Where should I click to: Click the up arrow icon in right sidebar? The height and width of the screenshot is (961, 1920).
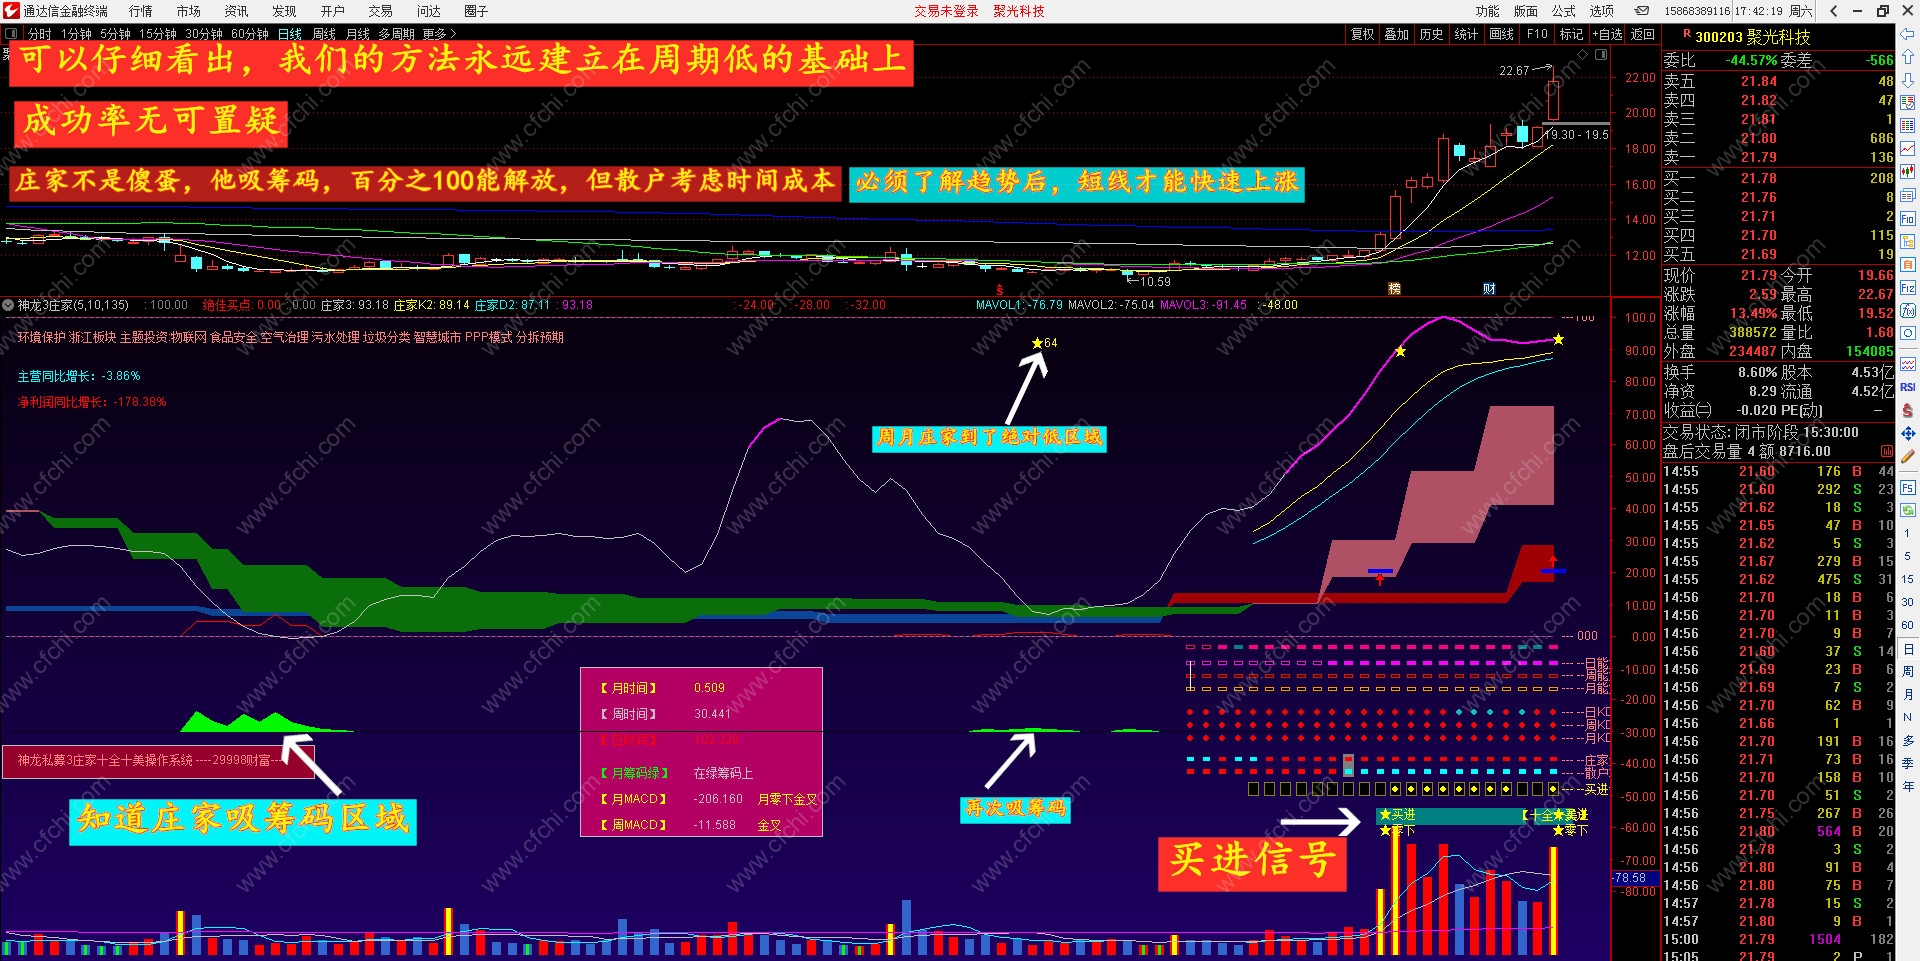tap(1908, 58)
